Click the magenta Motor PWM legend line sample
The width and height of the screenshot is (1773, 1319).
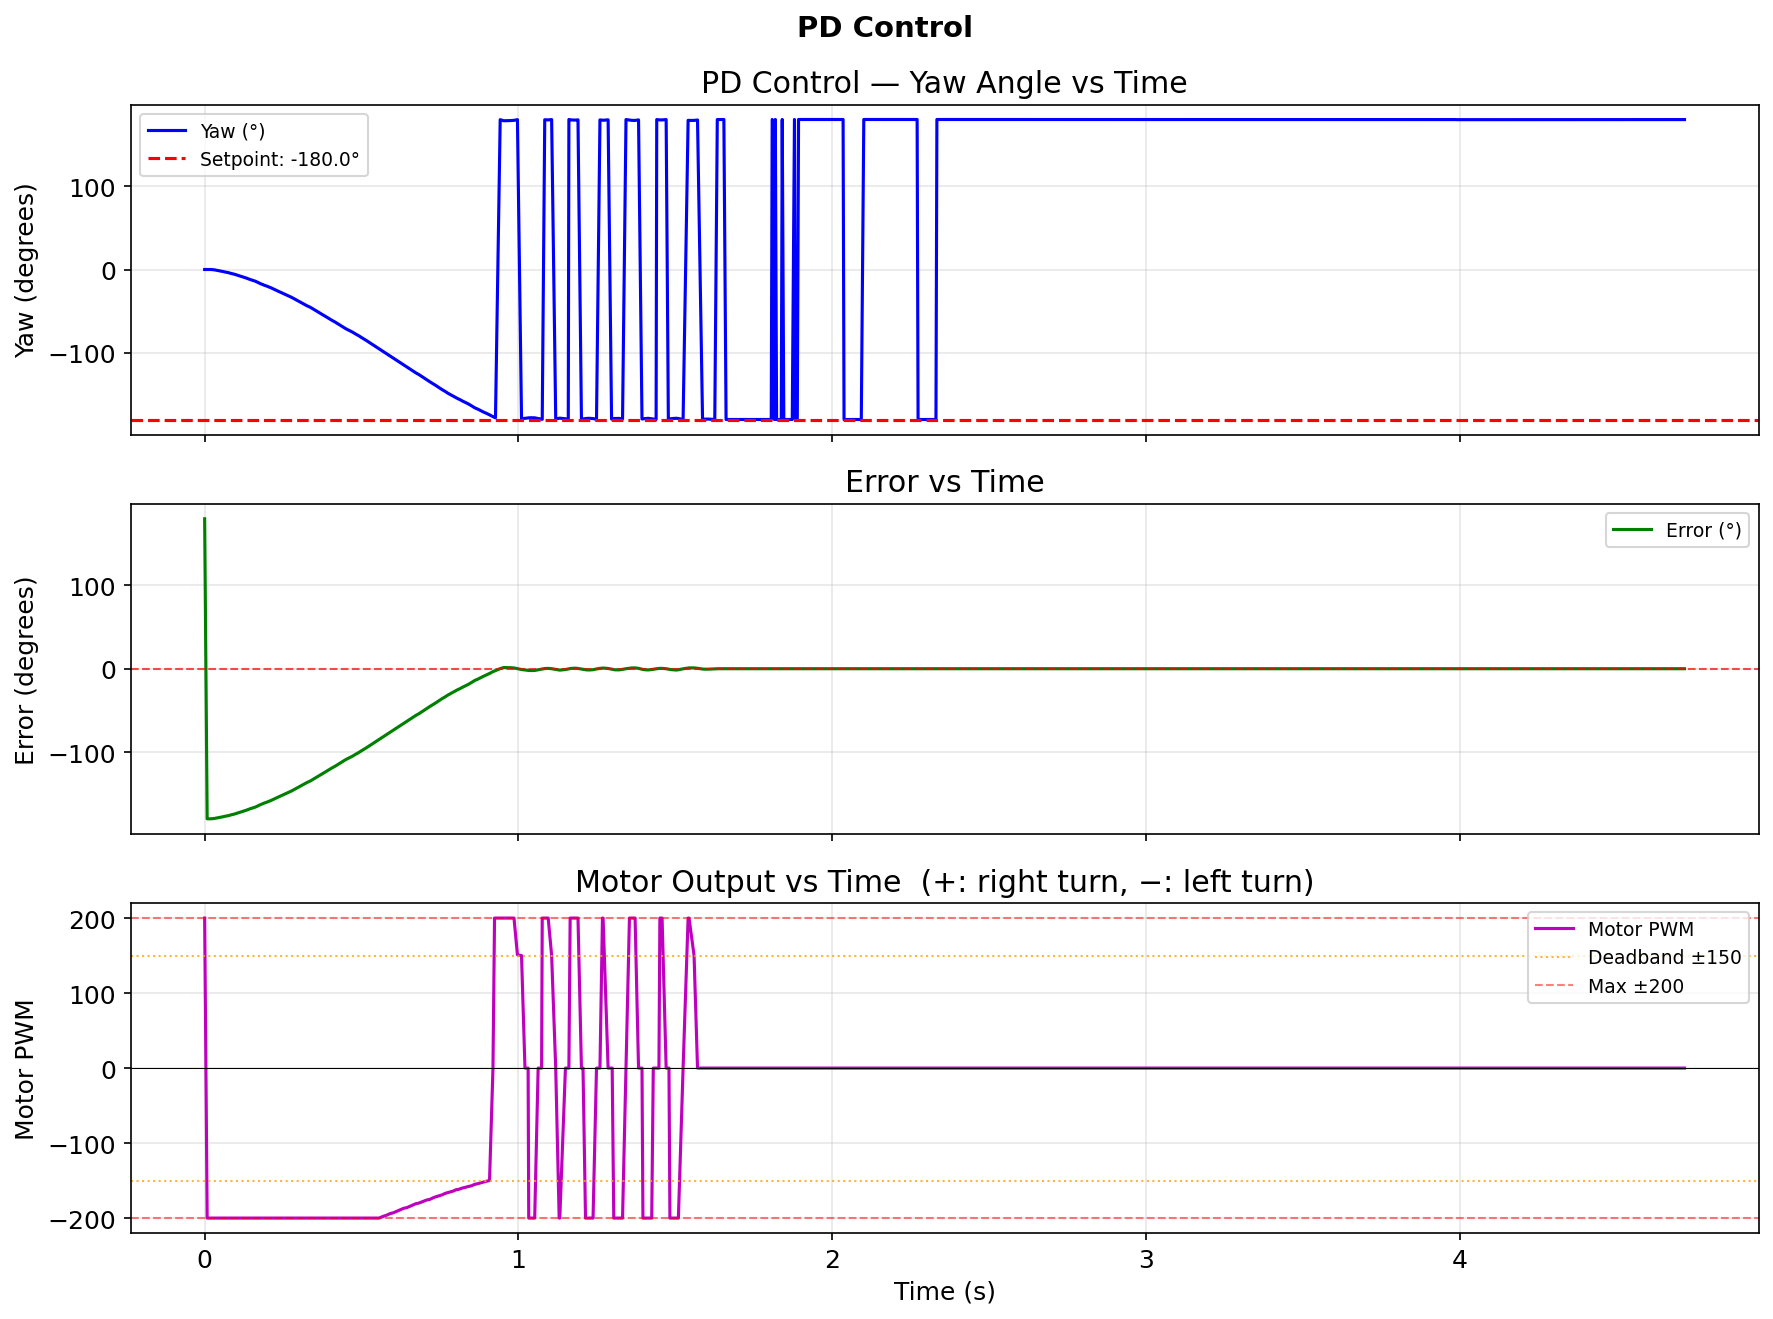(1554, 929)
